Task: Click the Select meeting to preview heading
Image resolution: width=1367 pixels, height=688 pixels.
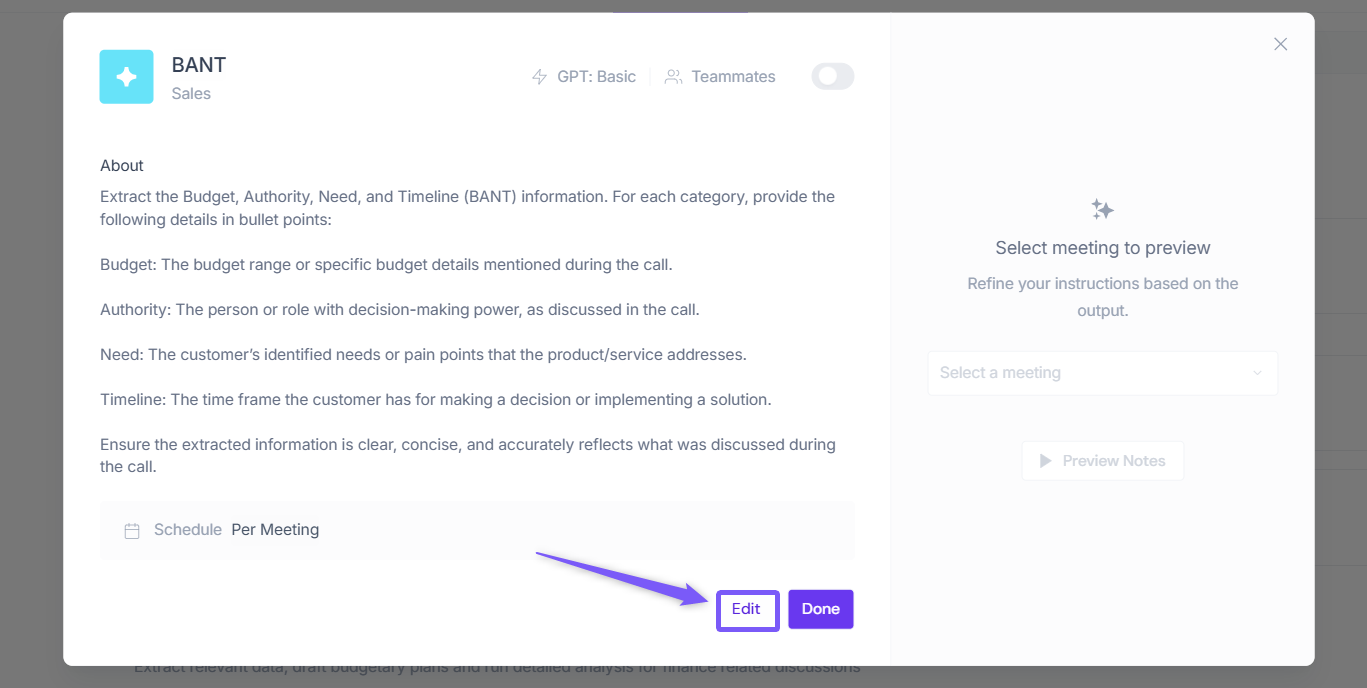Action: pos(1102,248)
